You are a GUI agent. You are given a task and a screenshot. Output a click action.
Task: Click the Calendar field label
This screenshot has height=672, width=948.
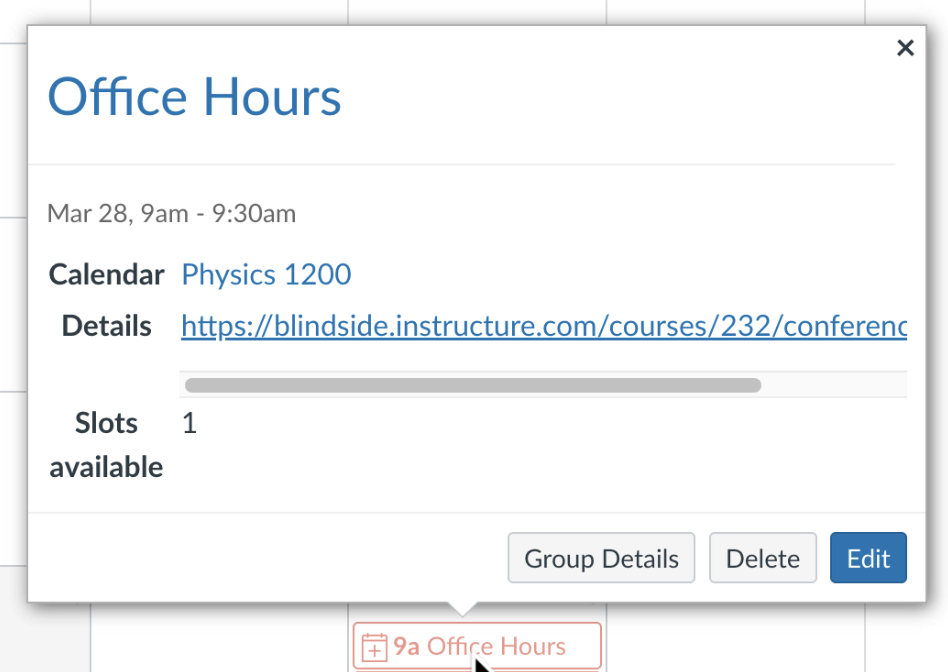click(x=106, y=275)
